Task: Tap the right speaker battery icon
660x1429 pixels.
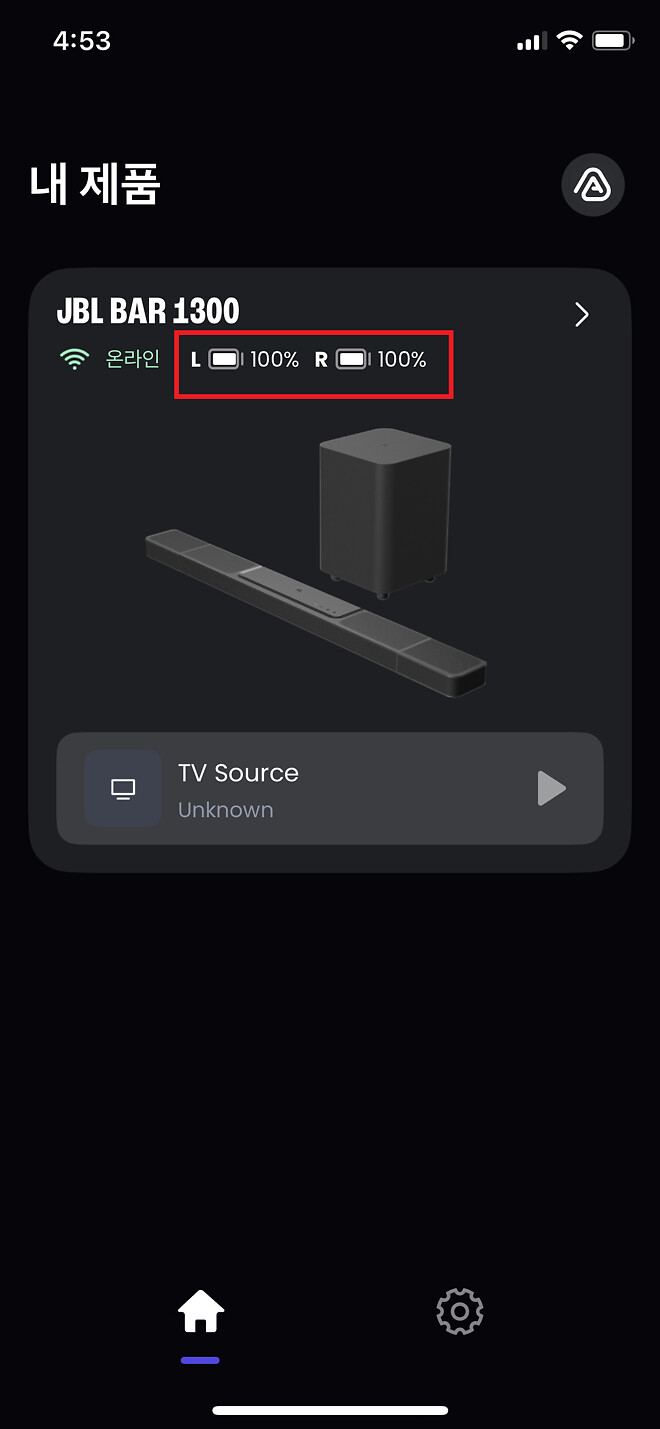Action: [353, 359]
